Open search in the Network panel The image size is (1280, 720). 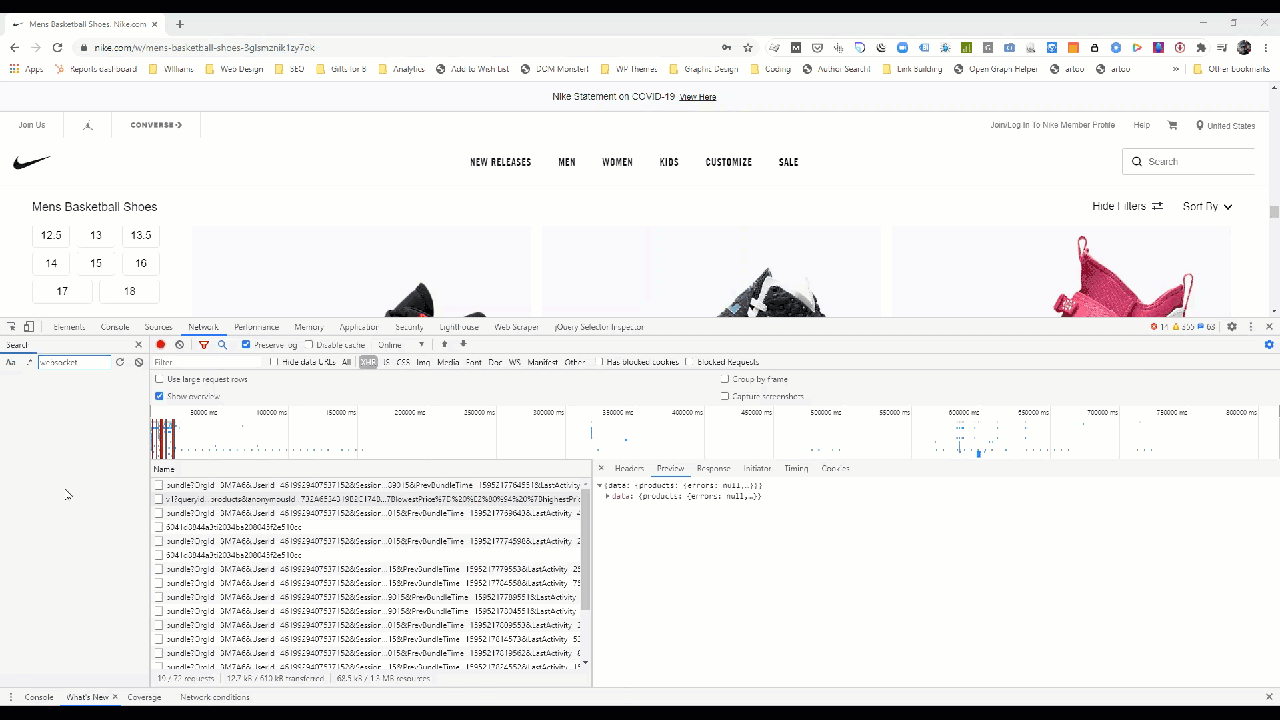[222, 344]
